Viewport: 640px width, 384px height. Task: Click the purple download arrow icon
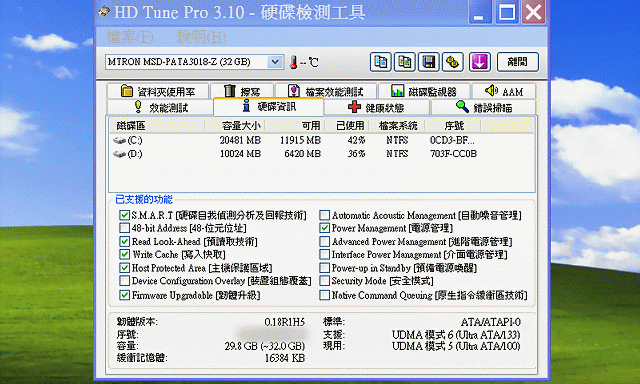pyautogui.click(x=480, y=62)
